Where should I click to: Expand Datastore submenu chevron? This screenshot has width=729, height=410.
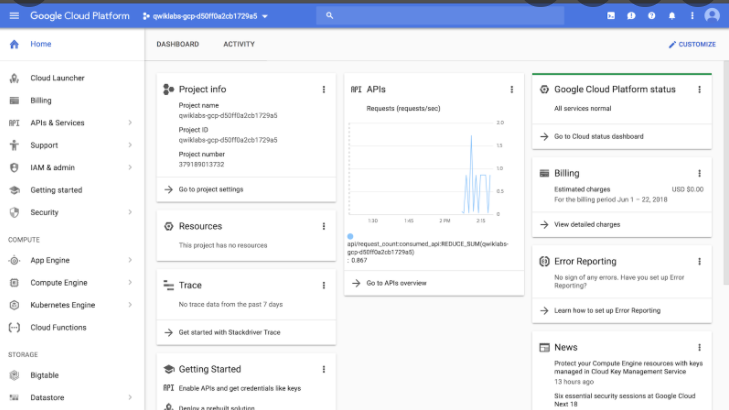tap(130, 397)
